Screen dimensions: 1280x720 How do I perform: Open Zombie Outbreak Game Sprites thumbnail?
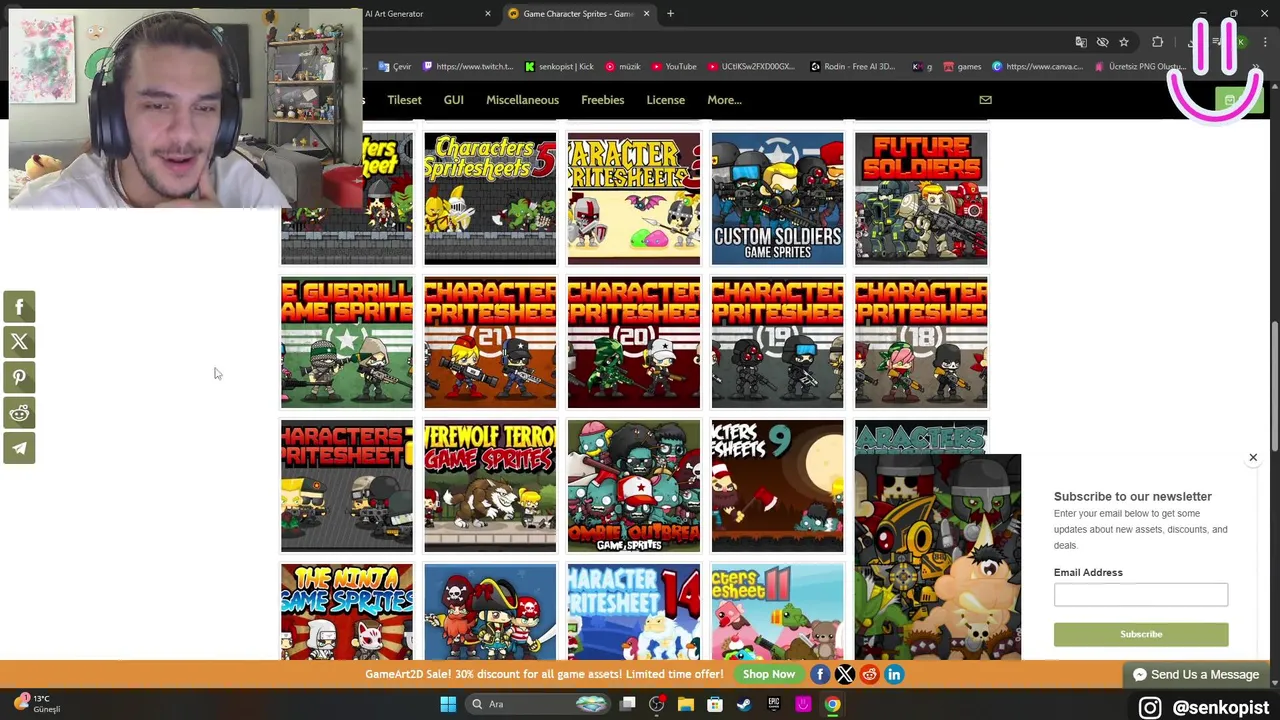point(634,486)
